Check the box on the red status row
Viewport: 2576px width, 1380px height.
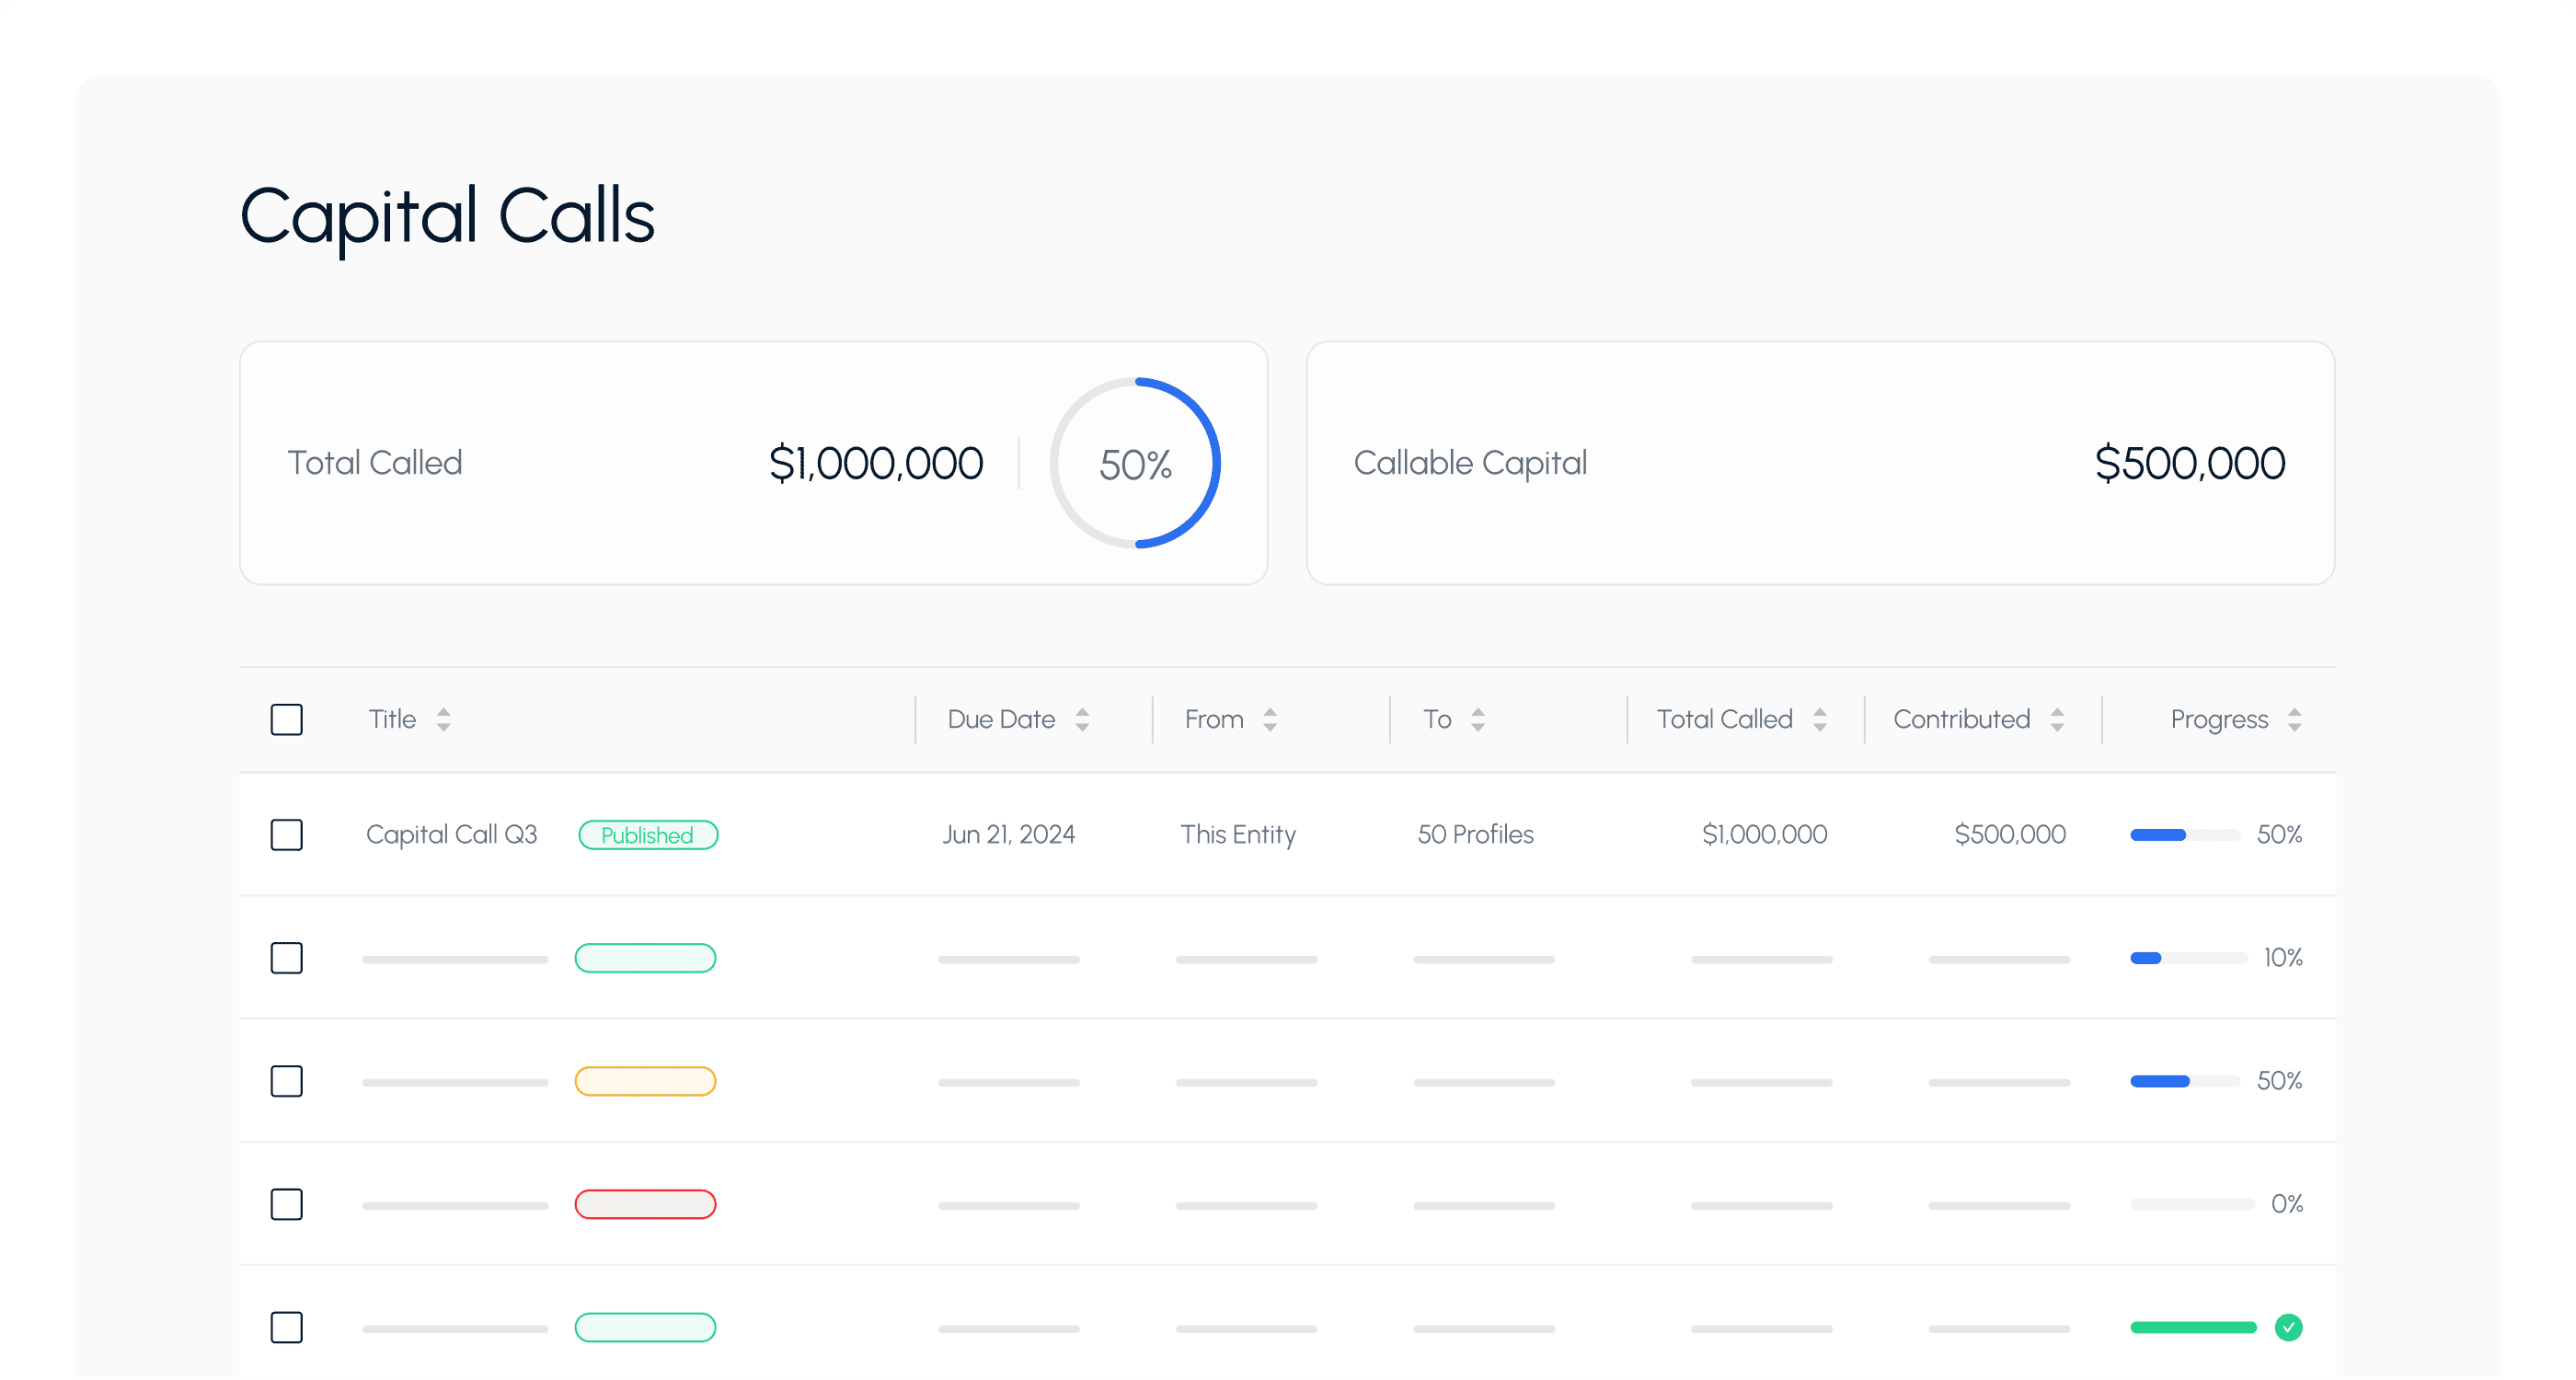pos(287,1204)
